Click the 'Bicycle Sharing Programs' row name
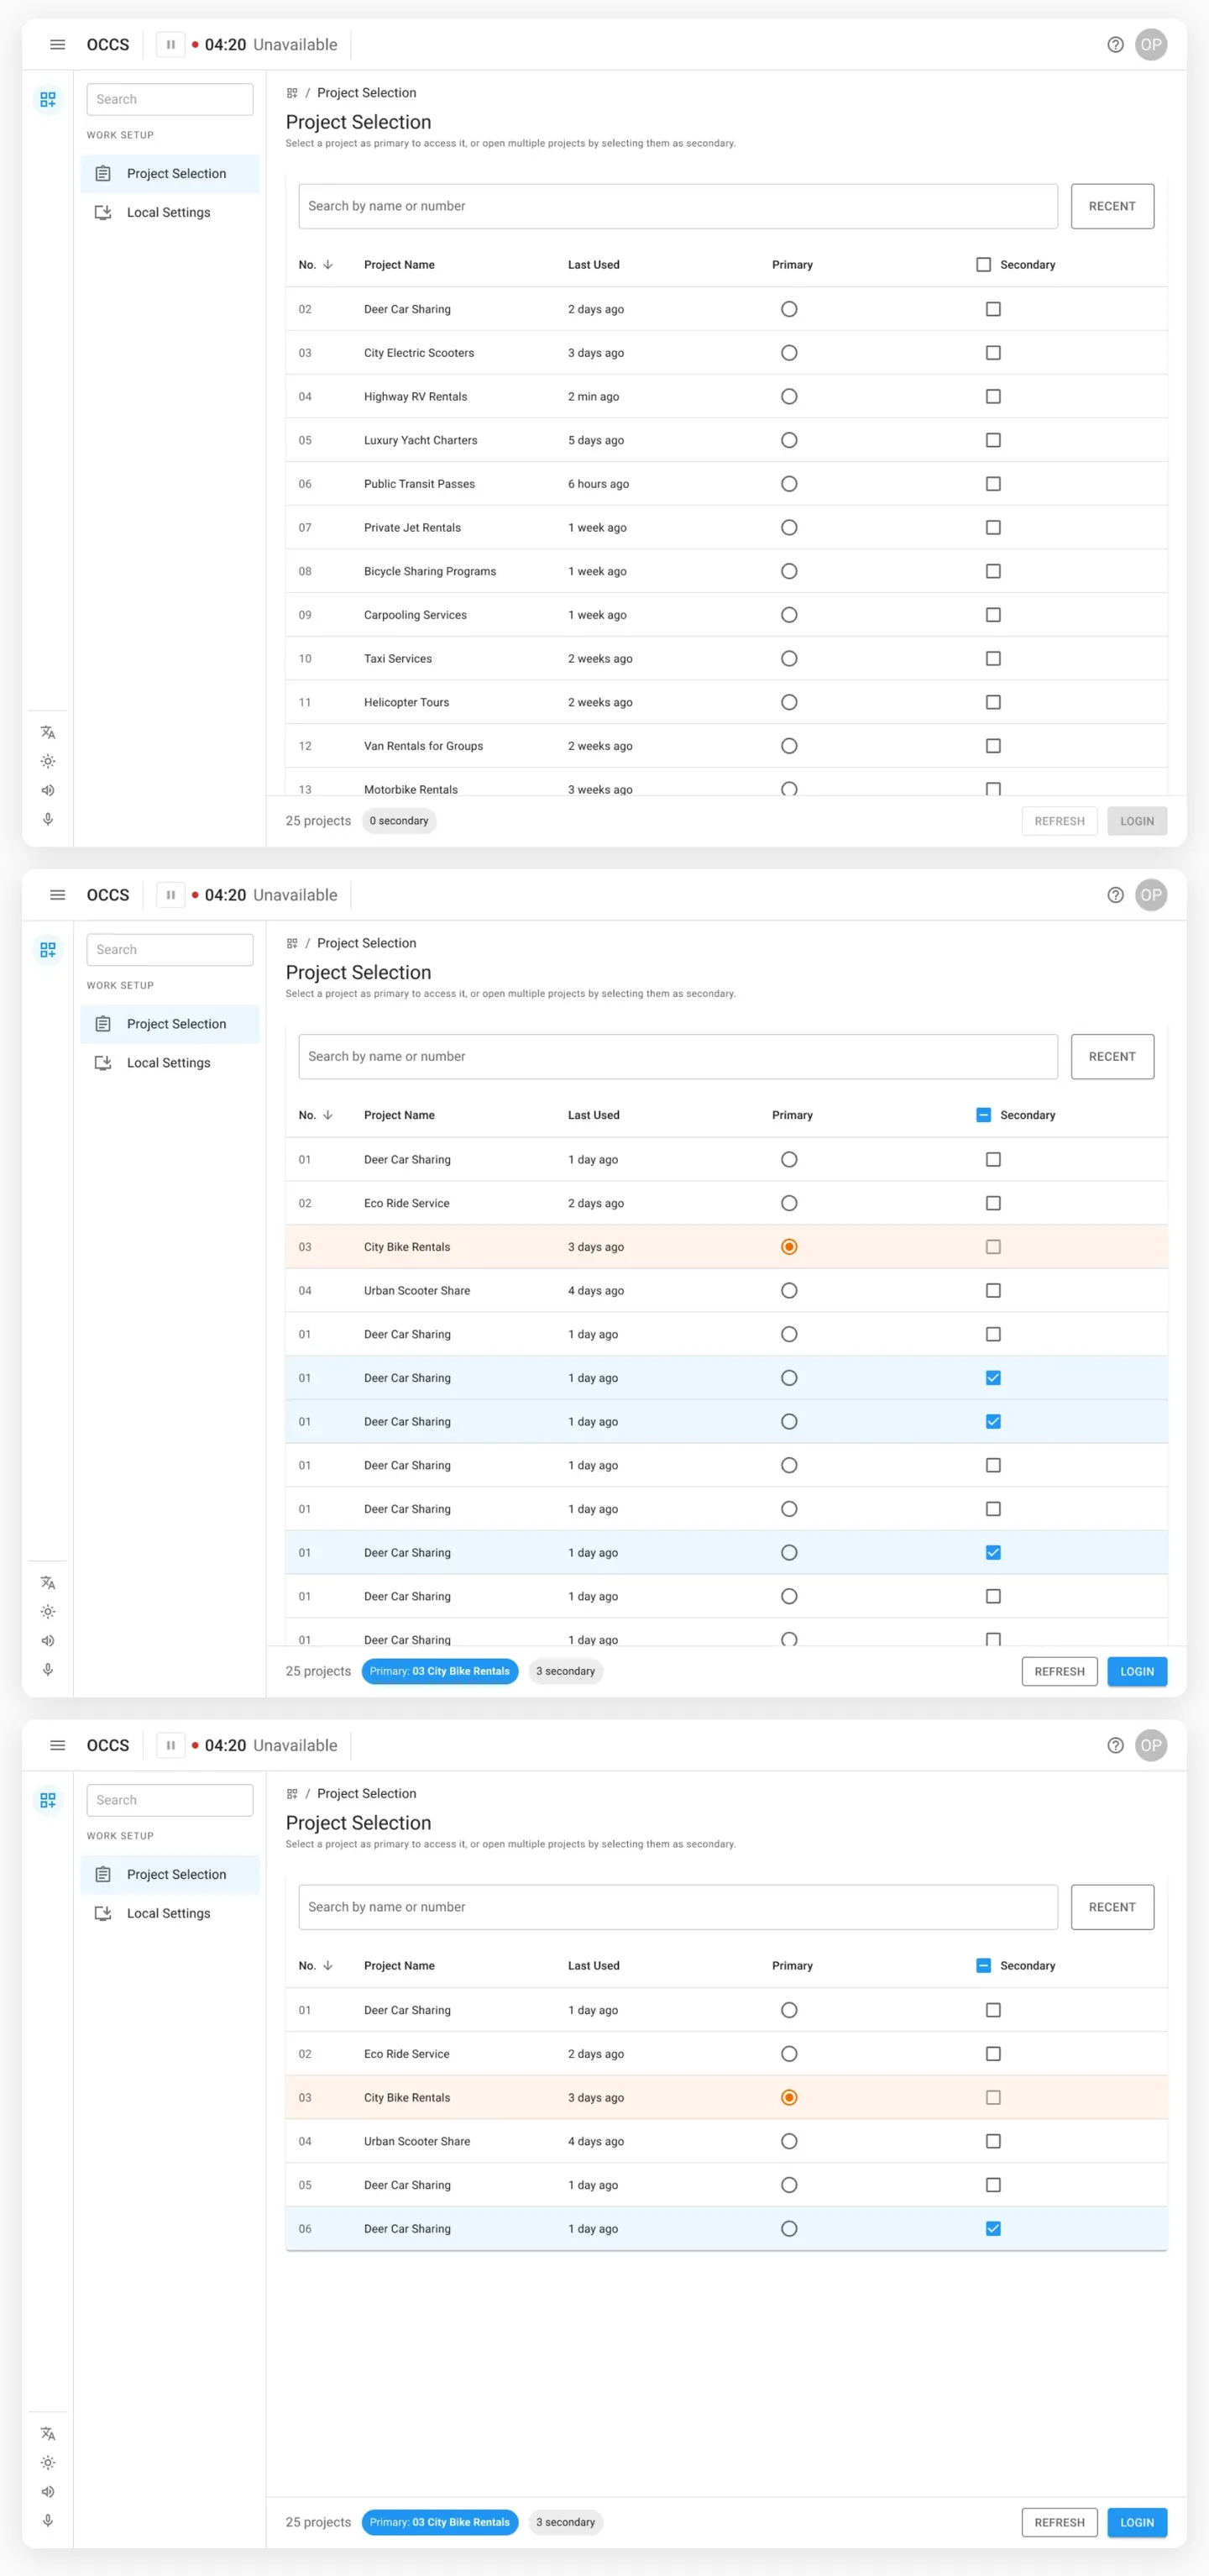Viewport: 1209px width, 2576px height. click(x=430, y=571)
